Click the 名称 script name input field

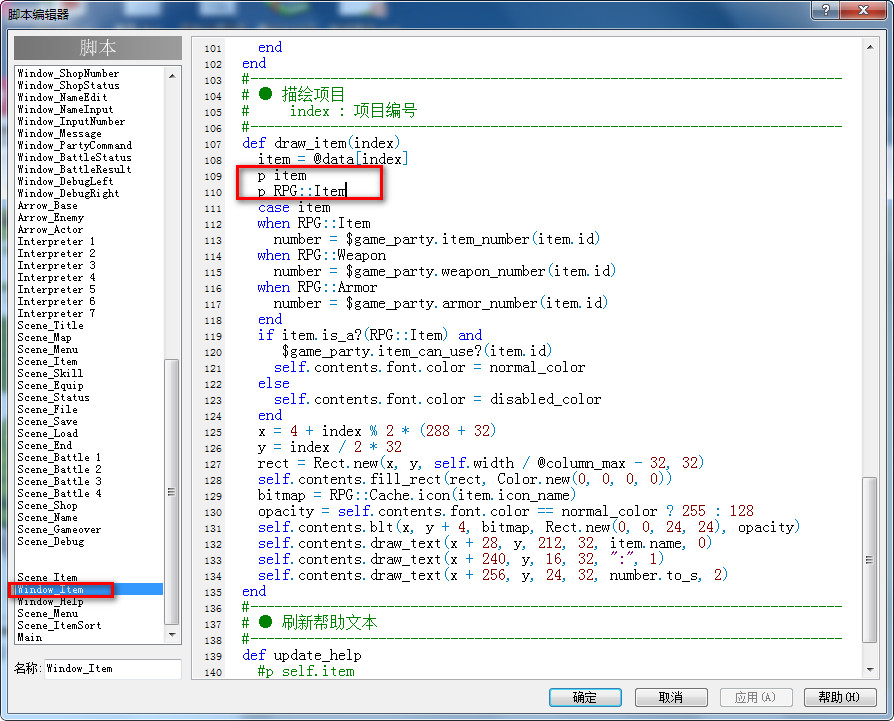click(x=112, y=669)
